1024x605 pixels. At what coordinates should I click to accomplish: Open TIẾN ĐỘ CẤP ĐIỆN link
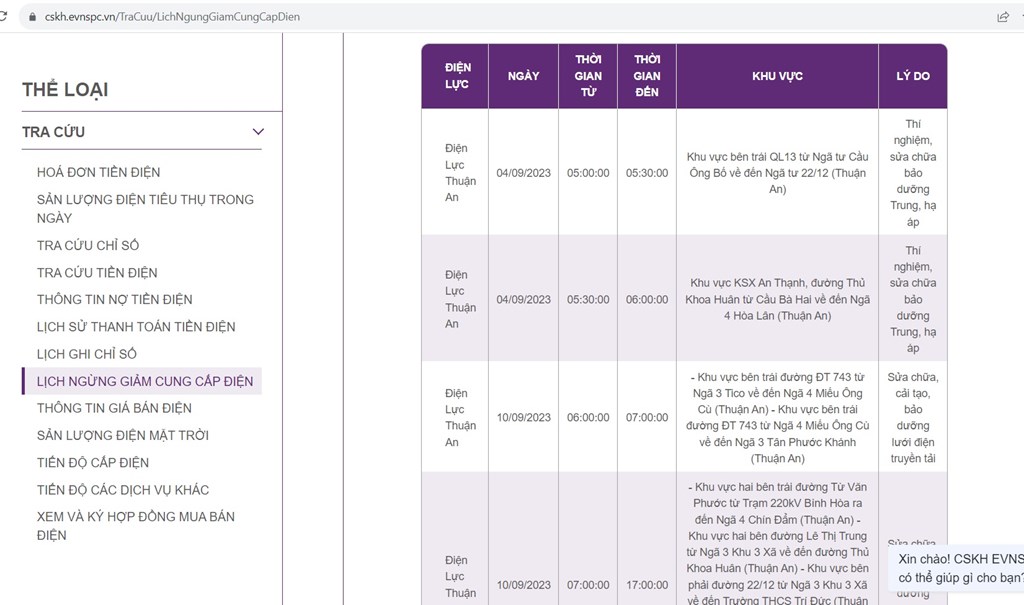(x=93, y=463)
